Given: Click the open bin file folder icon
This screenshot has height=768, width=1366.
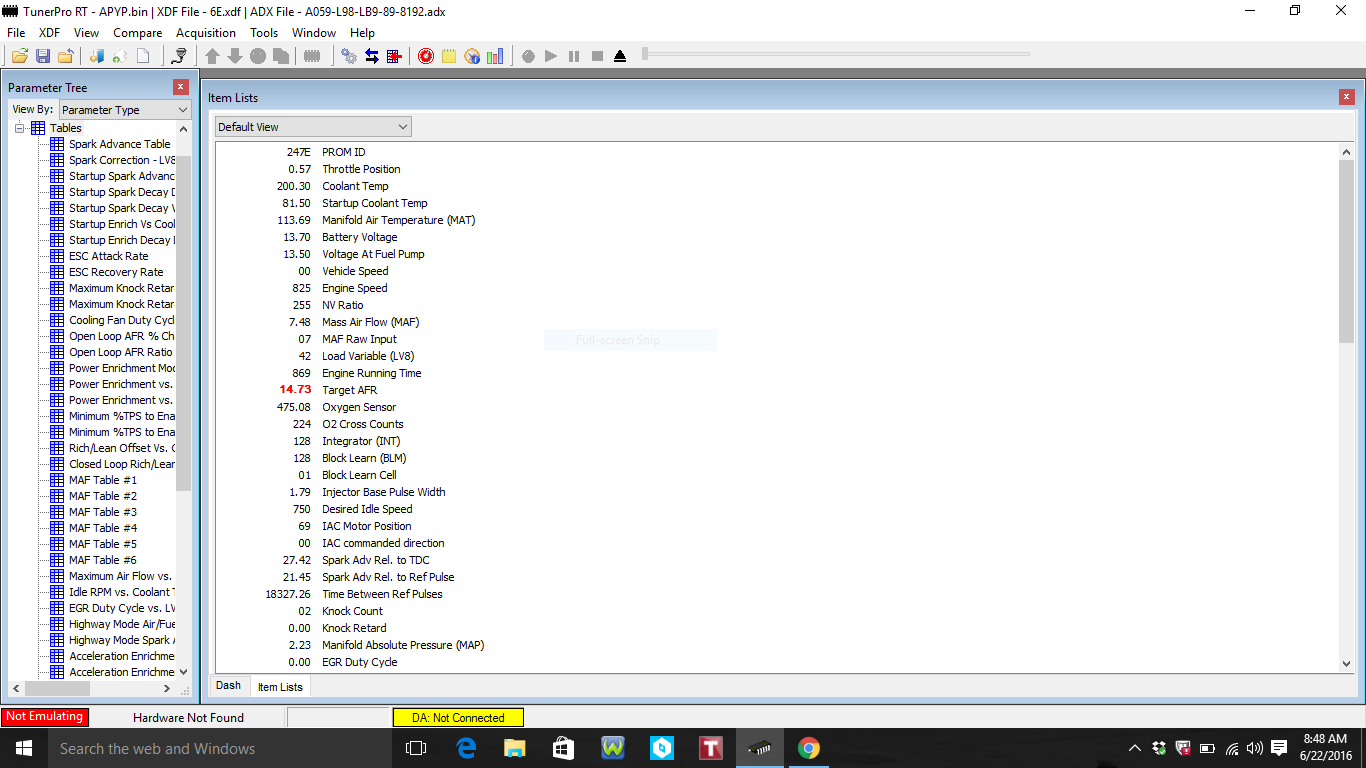Looking at the screenshot, I should [19, 56].
